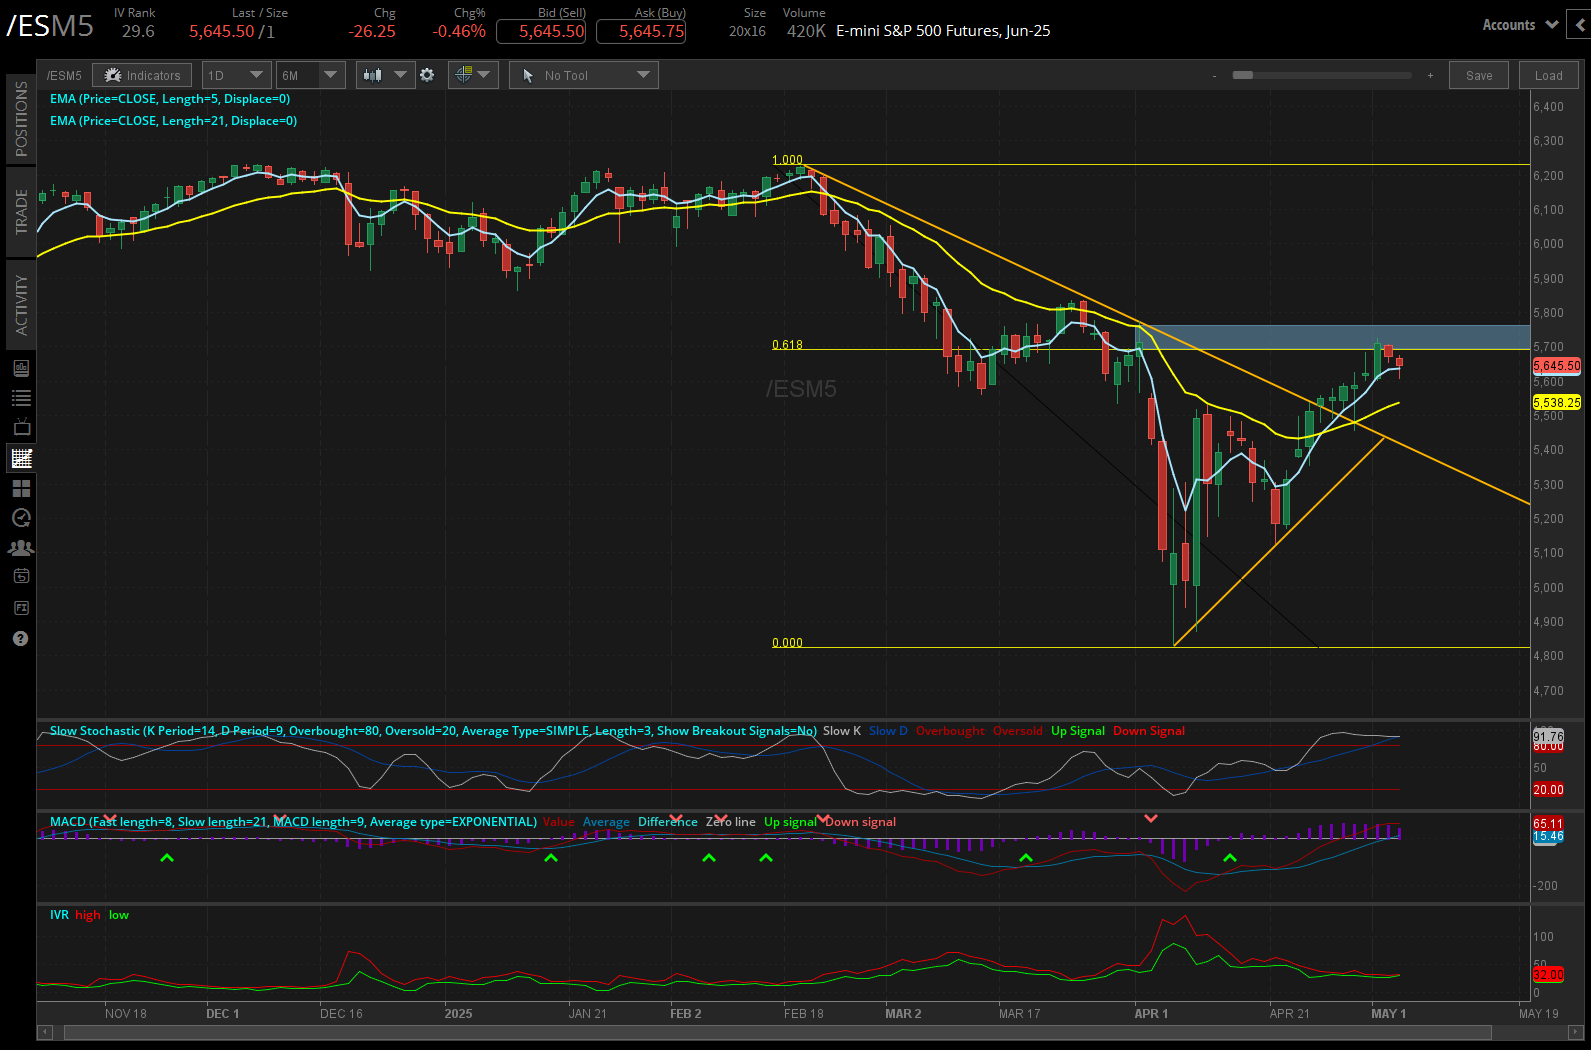
Task: Click the 1.000 Fibonacci level label
Action: [x=787, y=160]
